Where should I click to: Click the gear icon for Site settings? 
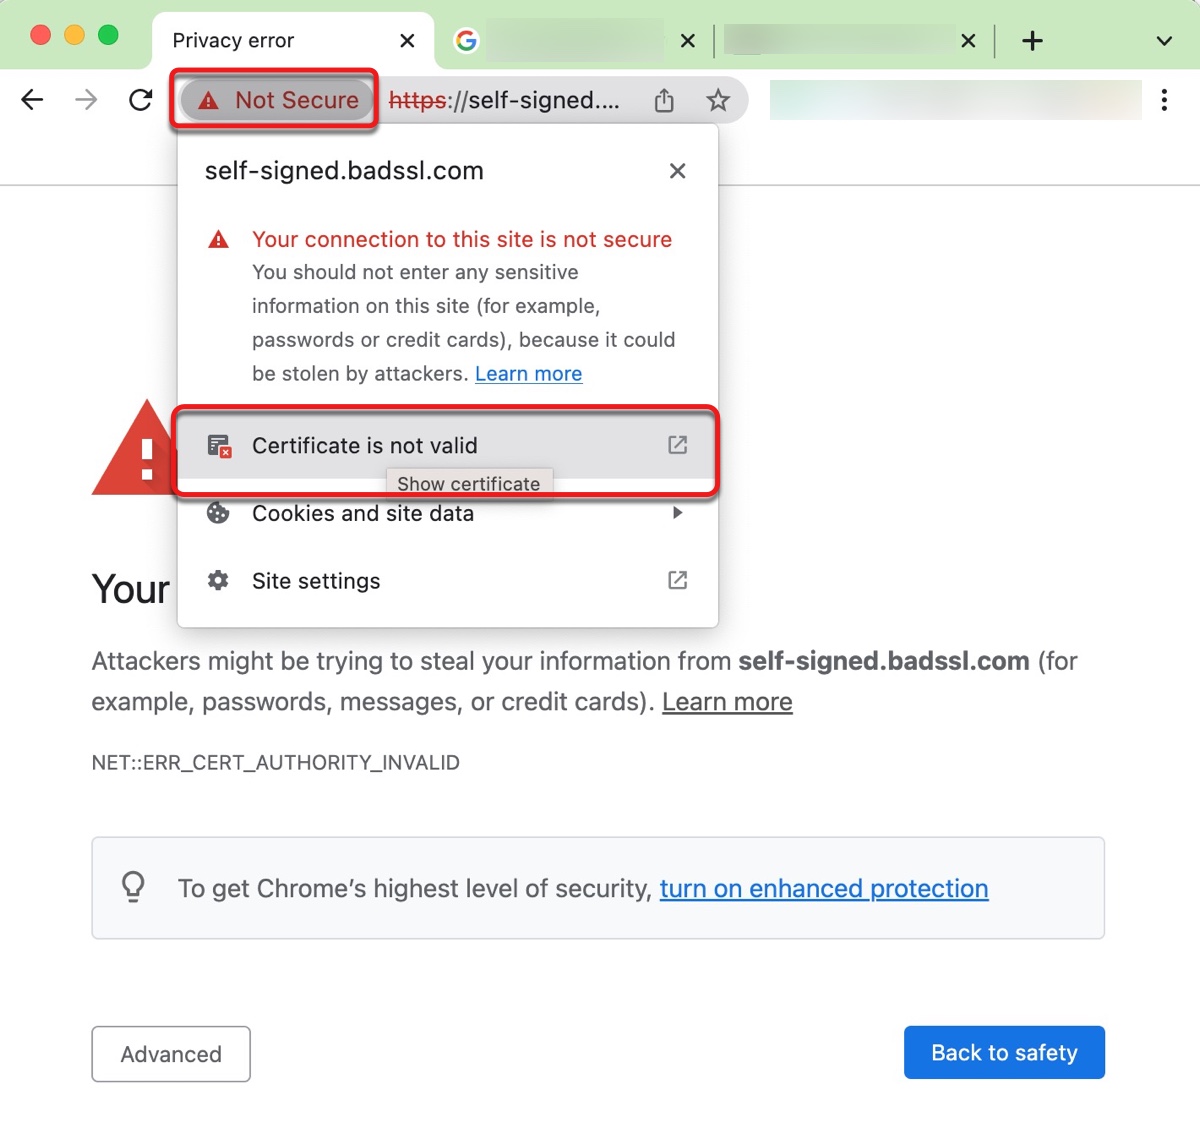219,580
